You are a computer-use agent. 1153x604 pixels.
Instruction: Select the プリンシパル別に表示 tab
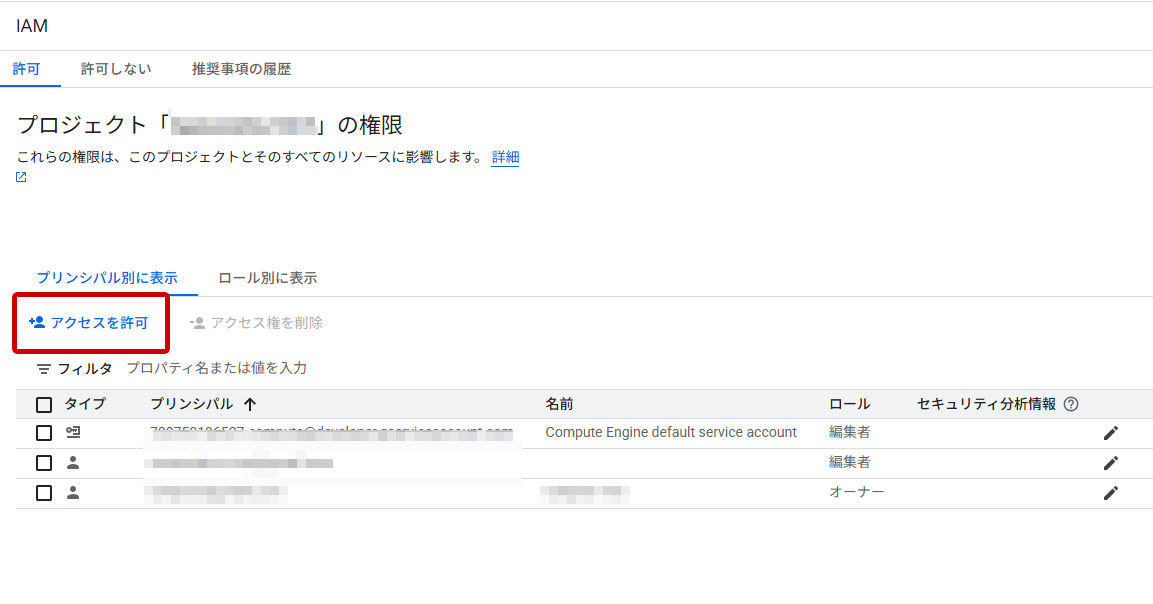pos(107,278)
